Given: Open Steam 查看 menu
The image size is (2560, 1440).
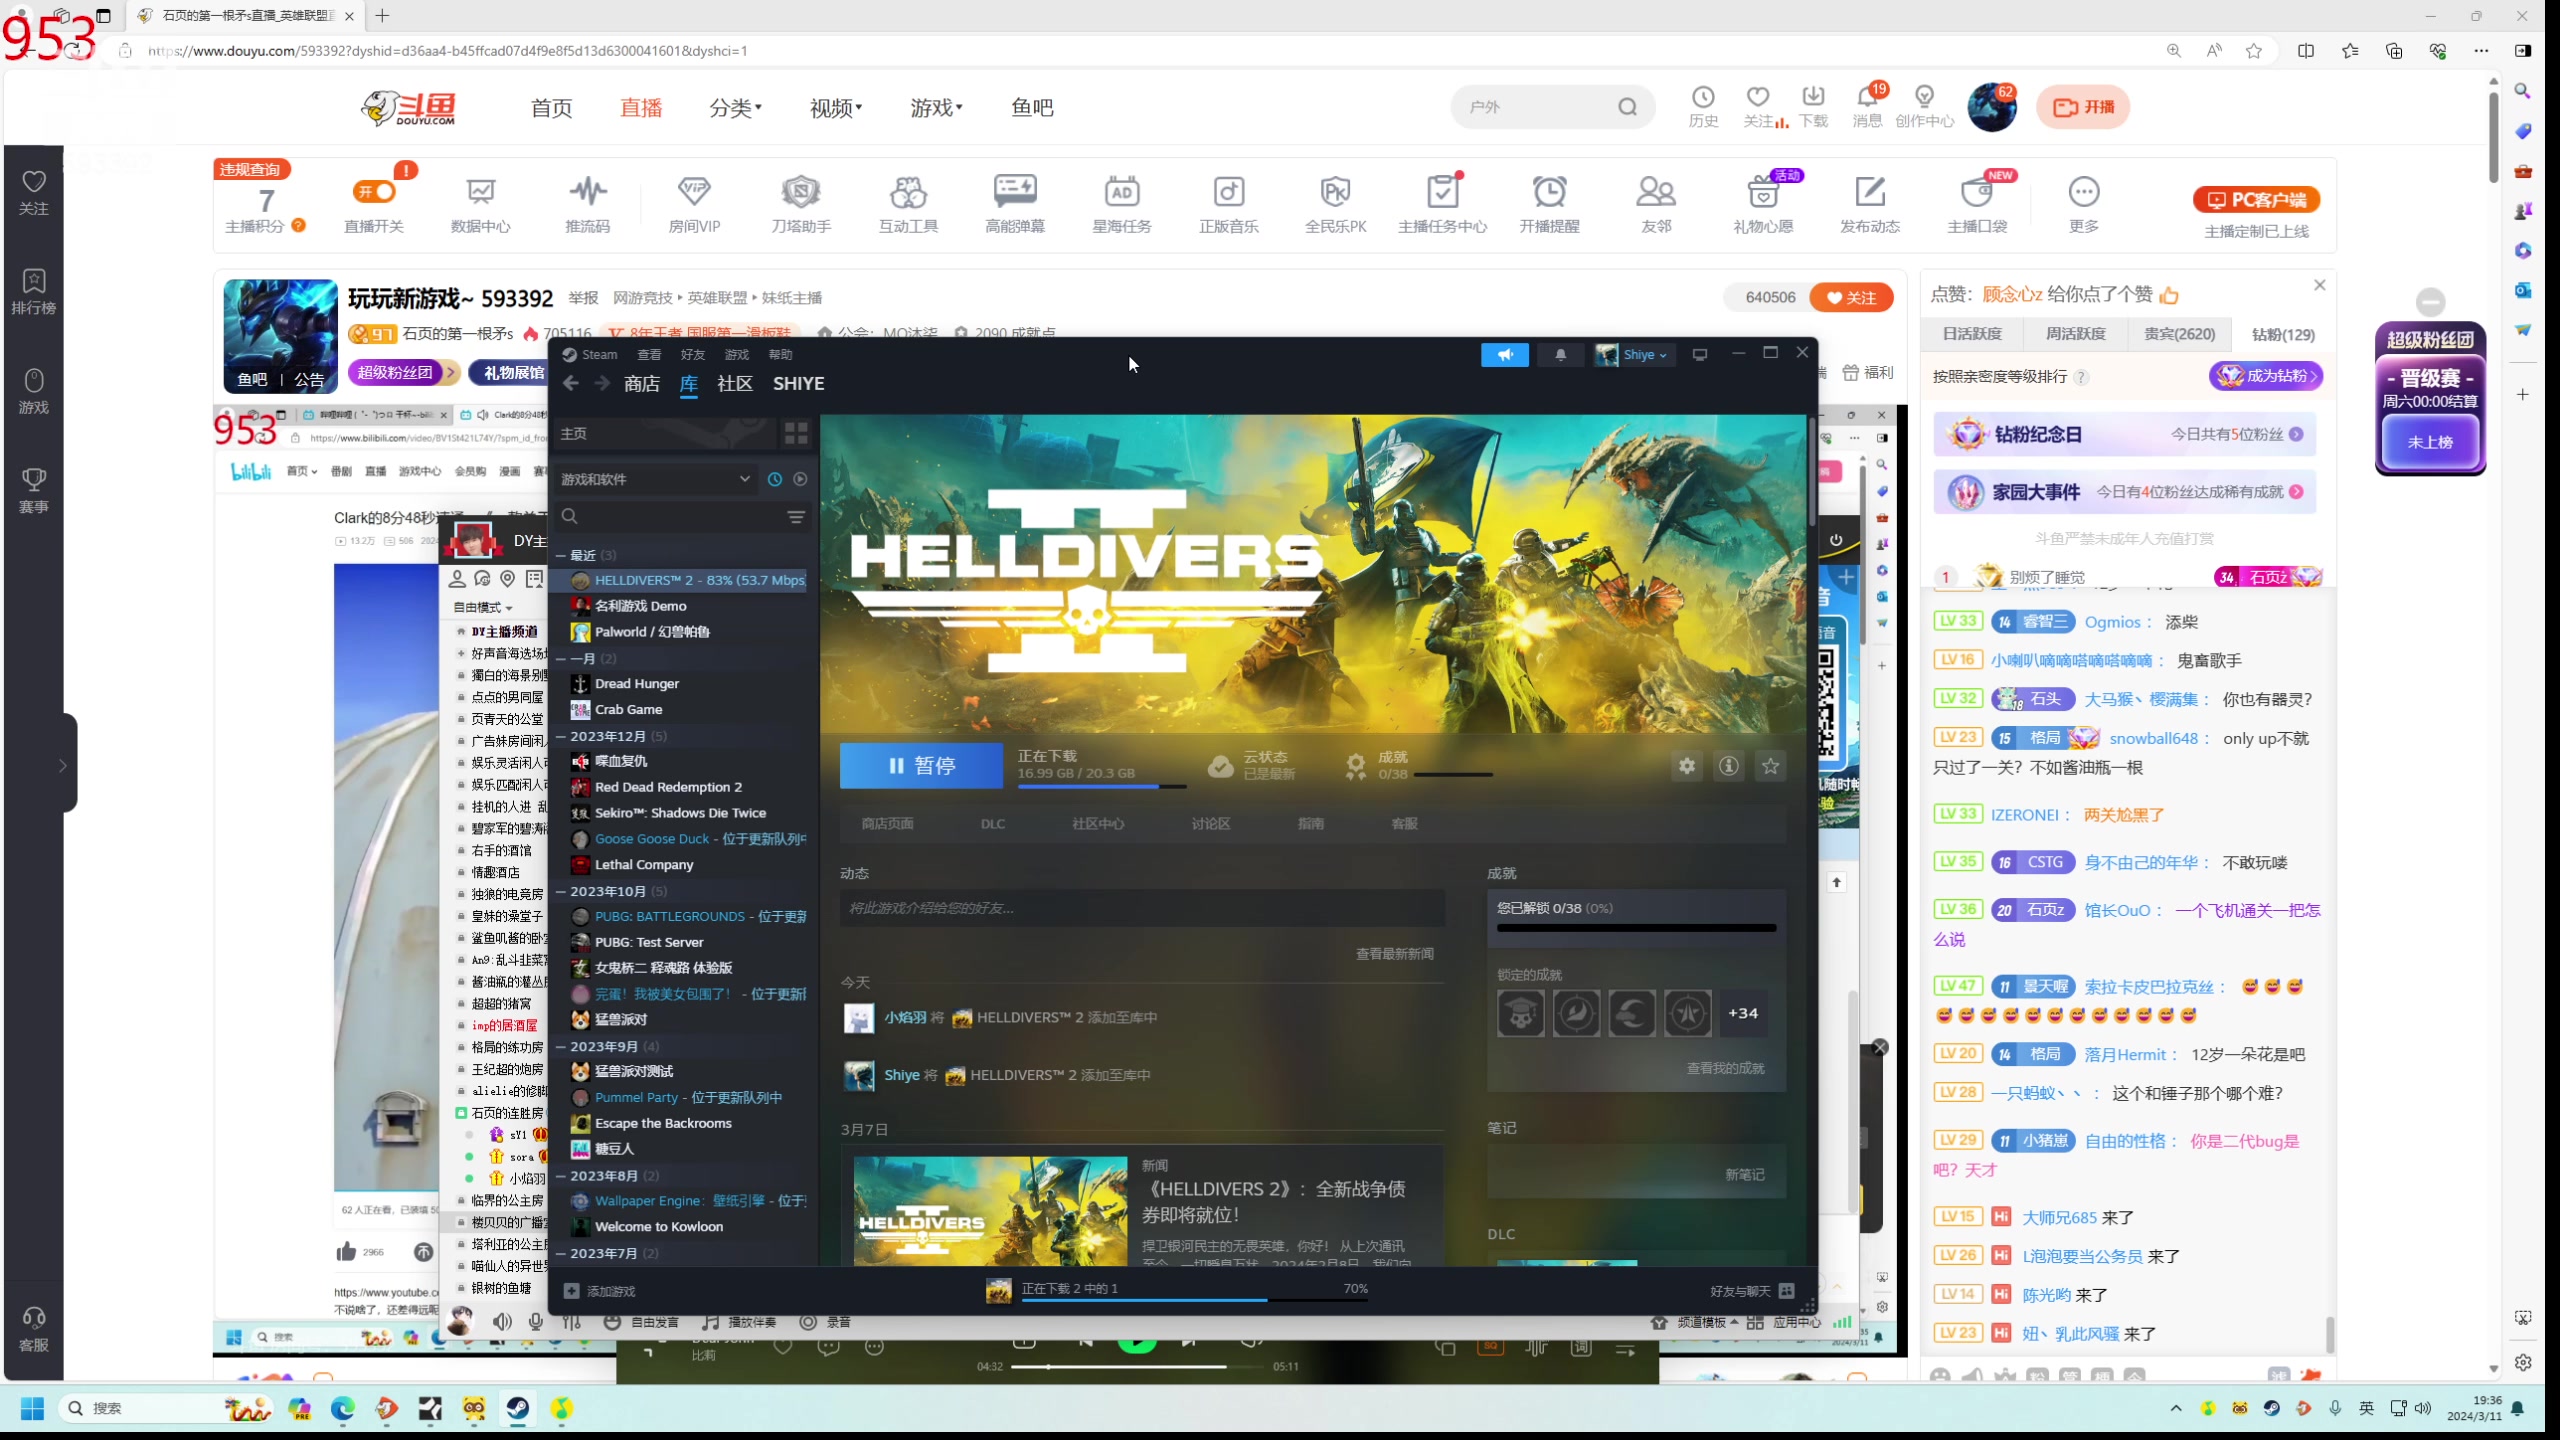Looking at the screenshot, I should (x=649, y=355).
